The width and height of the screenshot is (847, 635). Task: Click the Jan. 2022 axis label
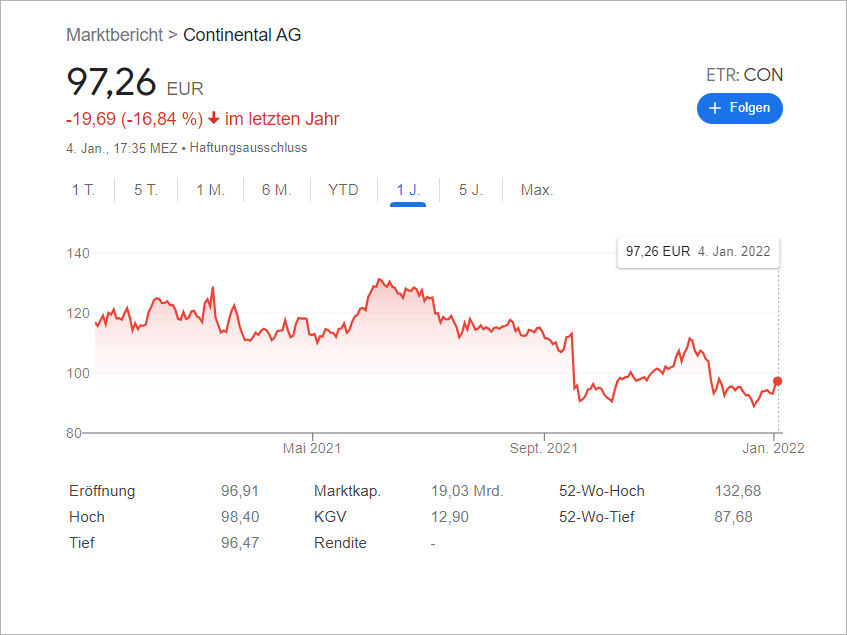click(773, 448)
